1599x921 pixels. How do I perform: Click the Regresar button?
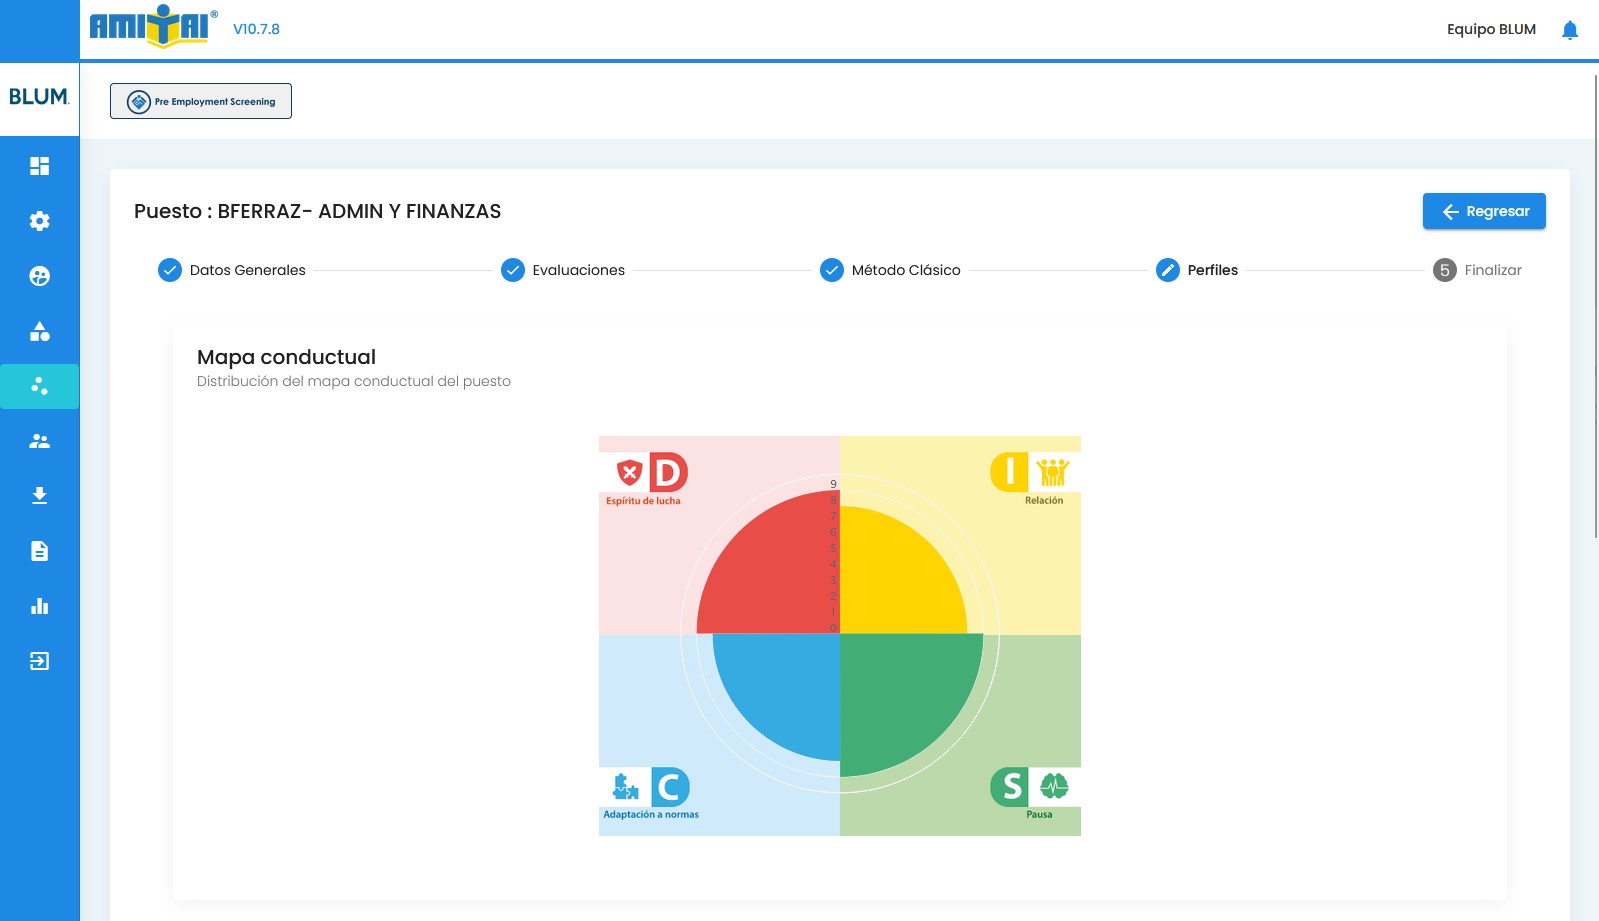click(1483, 211)
